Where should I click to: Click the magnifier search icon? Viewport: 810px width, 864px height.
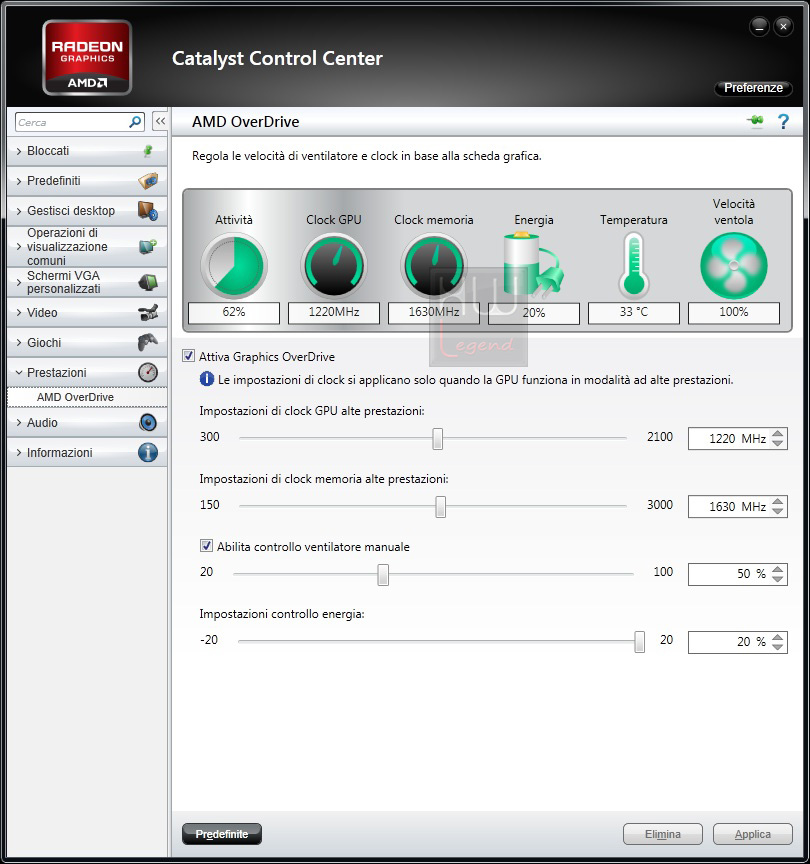135,122
